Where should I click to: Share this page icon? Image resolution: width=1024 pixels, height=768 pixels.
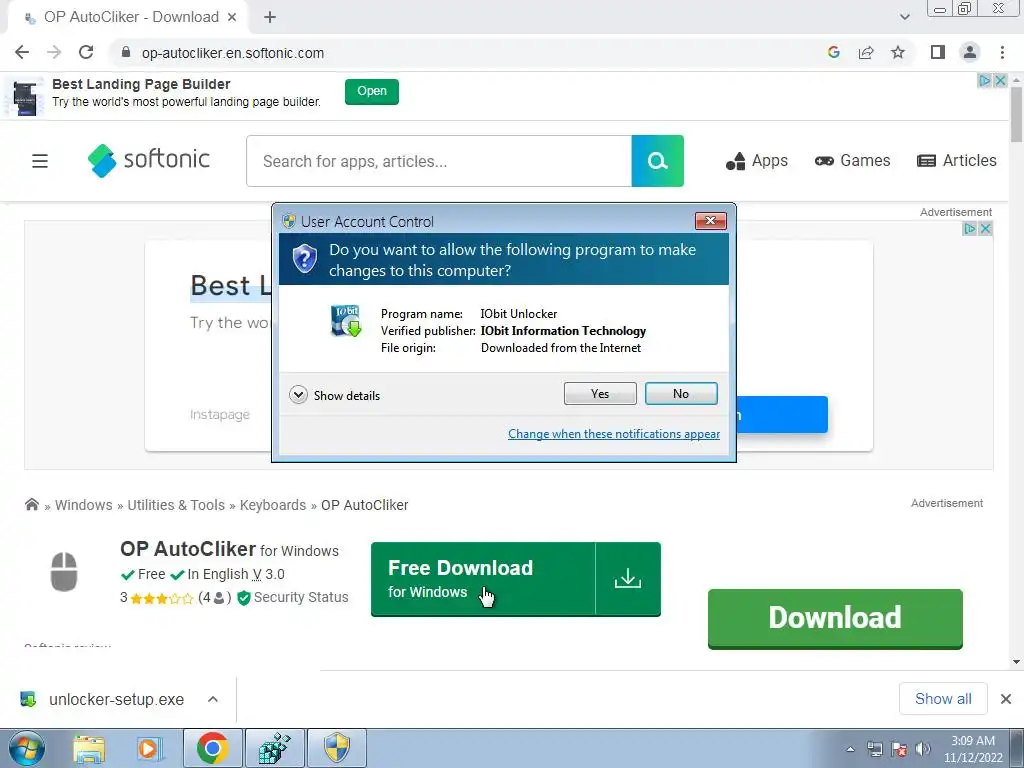pos(866,52)
